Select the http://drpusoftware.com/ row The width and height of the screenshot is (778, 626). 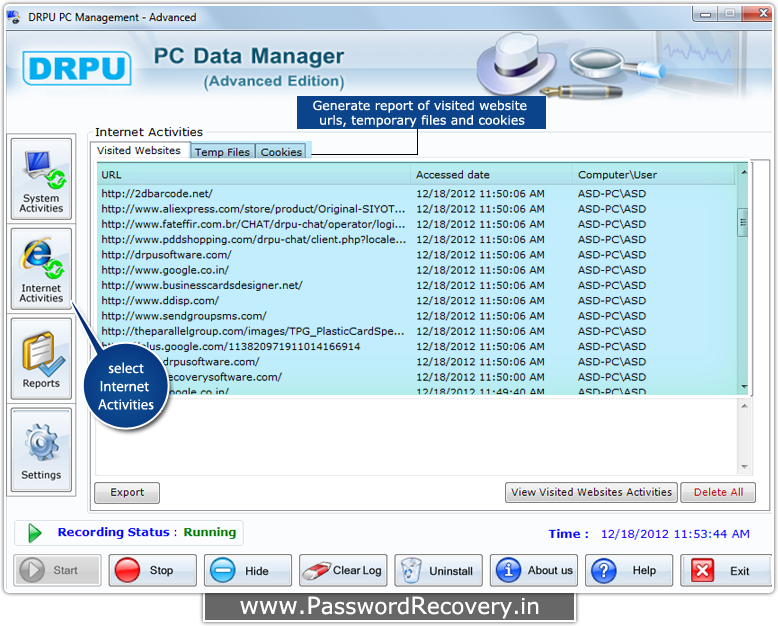[417, 255]
